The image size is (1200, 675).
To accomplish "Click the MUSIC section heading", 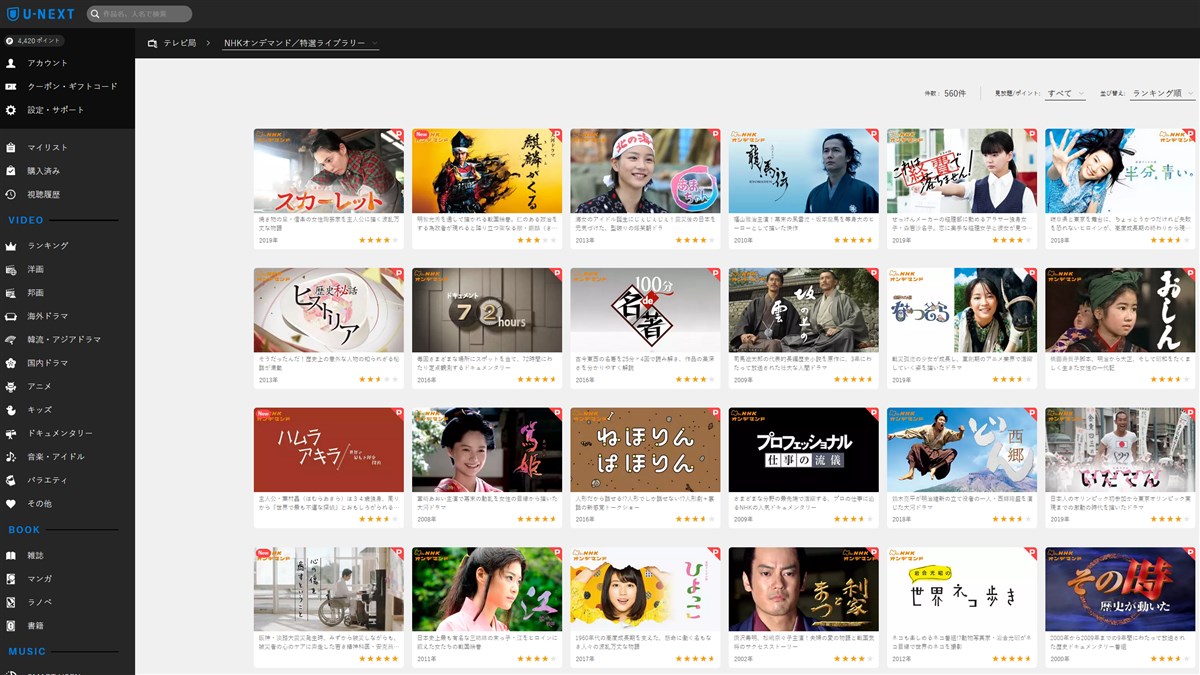I will [x=27, y=652].
